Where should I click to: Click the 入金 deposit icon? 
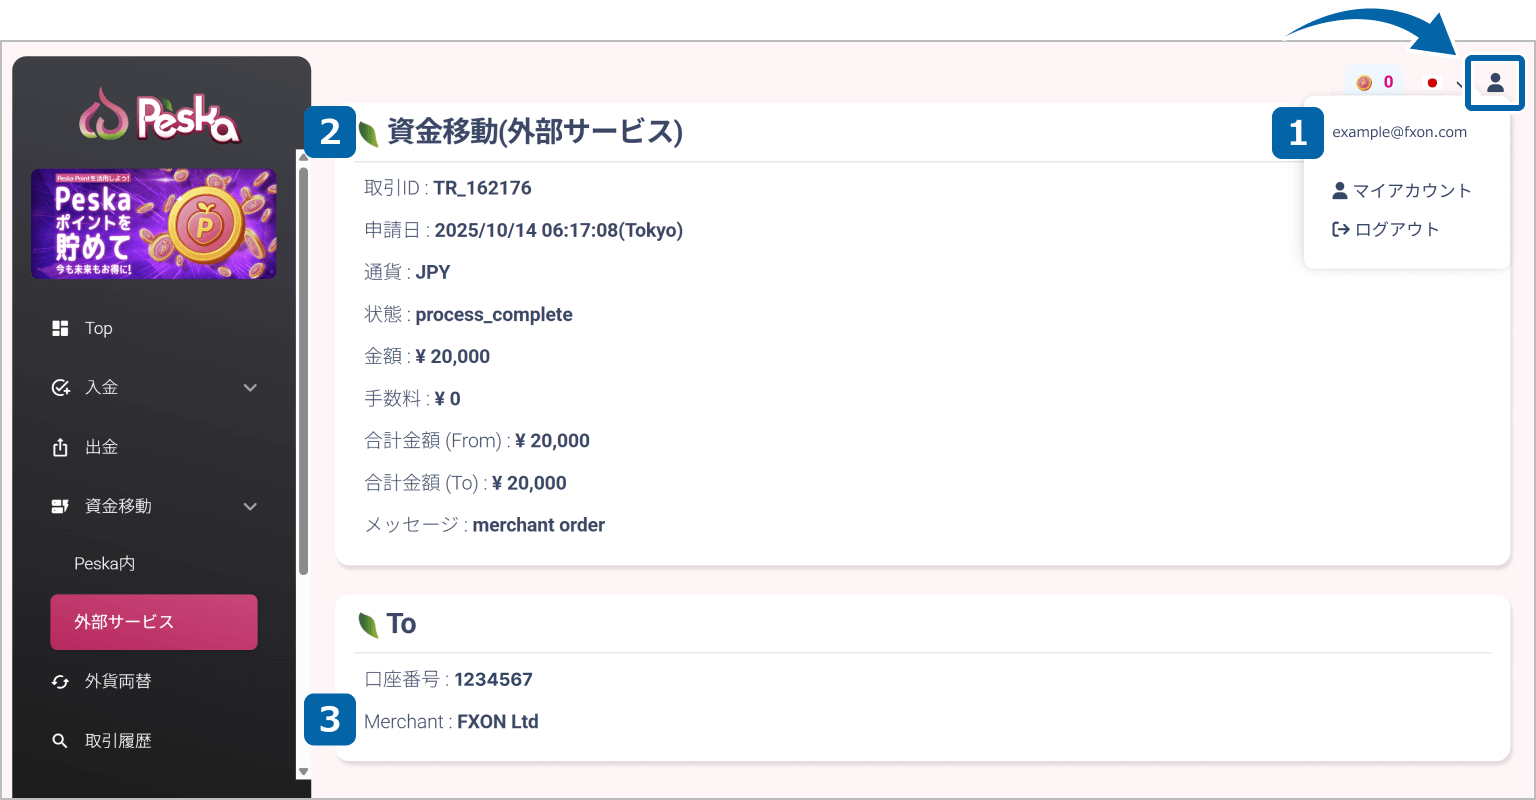60,387
